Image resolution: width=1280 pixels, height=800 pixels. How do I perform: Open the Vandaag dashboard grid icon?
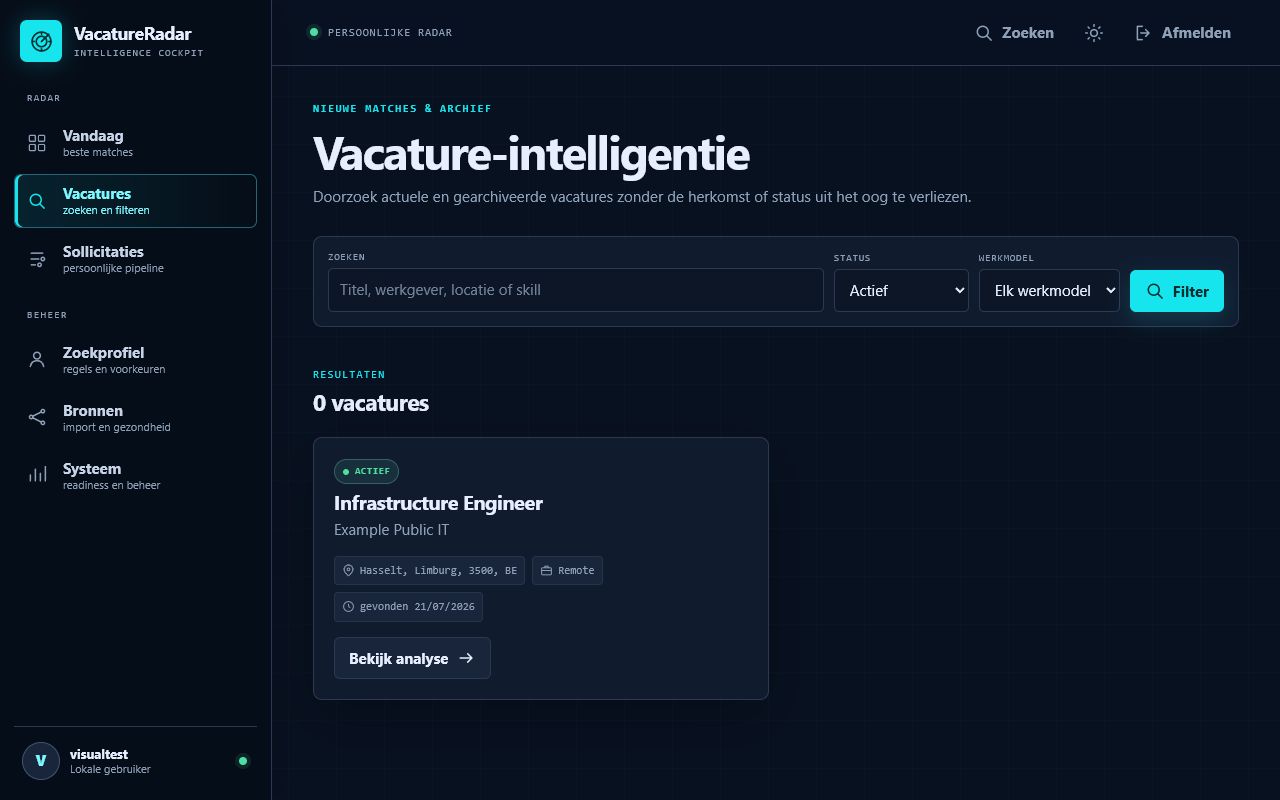point(37,143)
